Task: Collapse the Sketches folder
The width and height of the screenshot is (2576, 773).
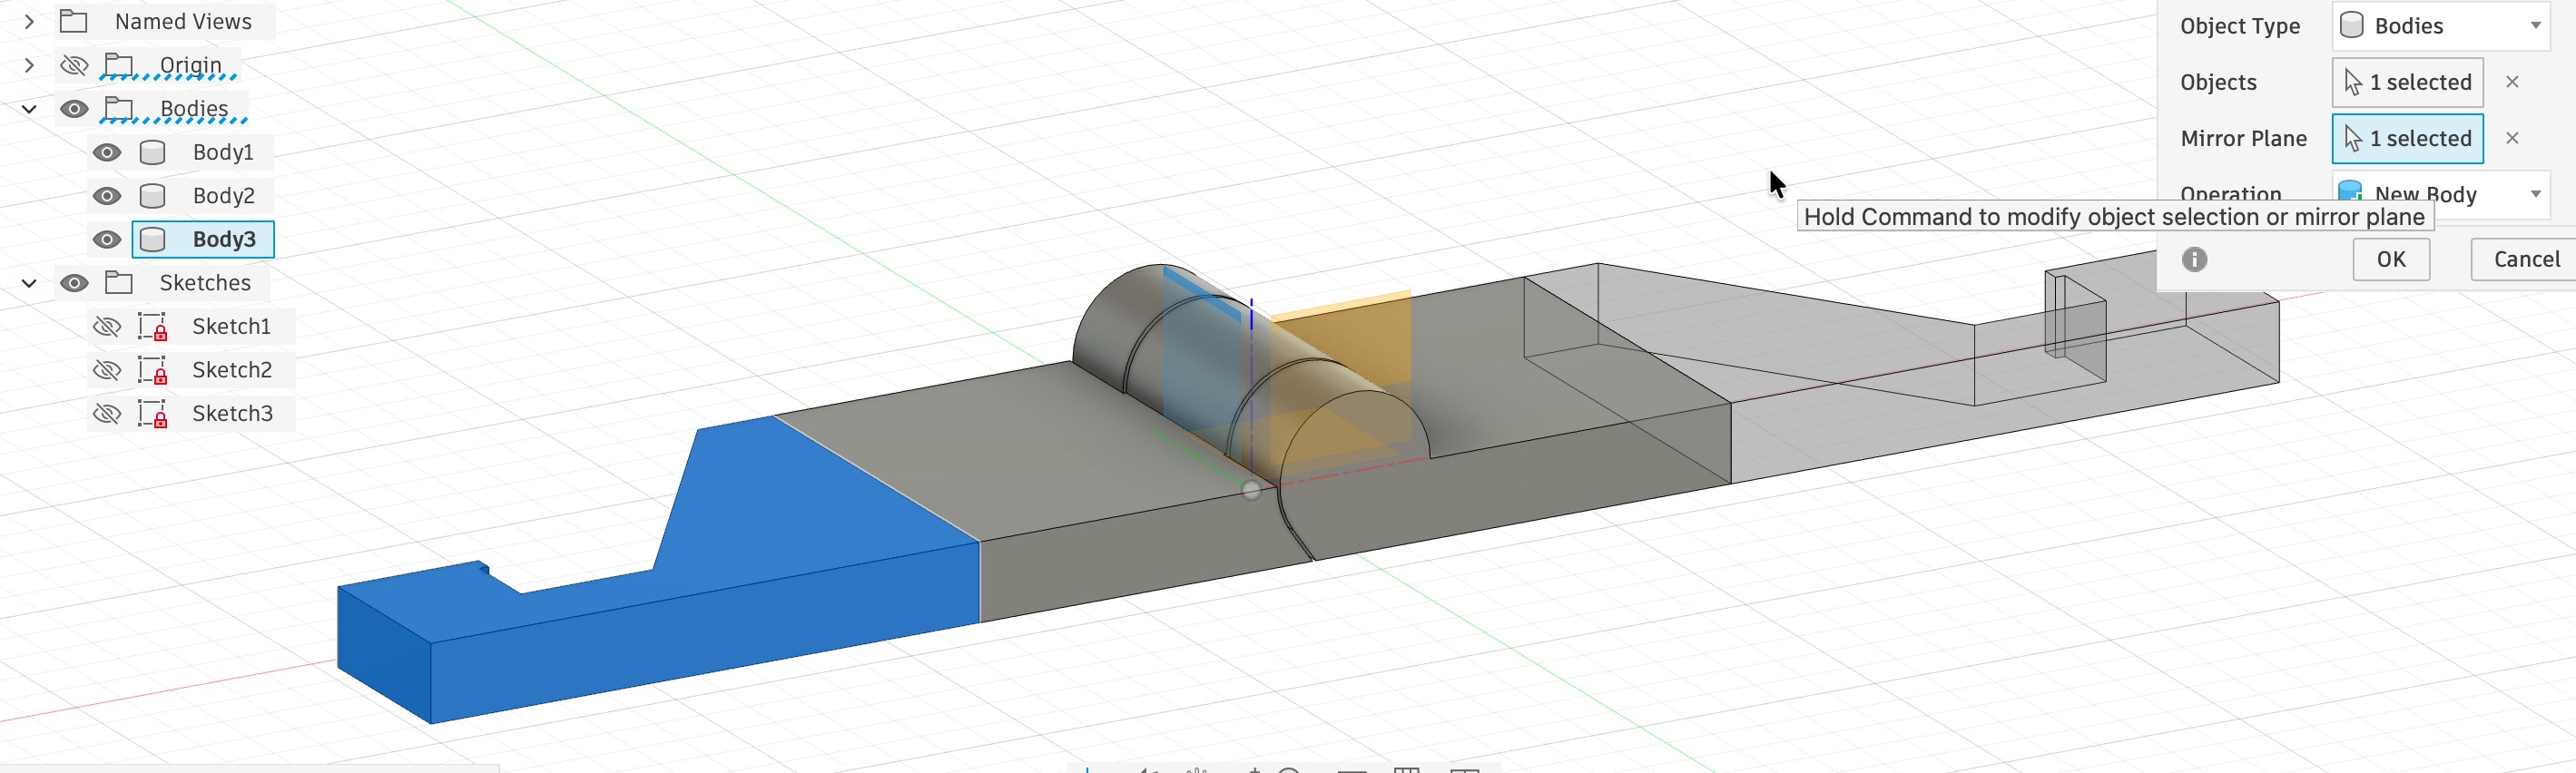Action: click(x=29, y=283)
